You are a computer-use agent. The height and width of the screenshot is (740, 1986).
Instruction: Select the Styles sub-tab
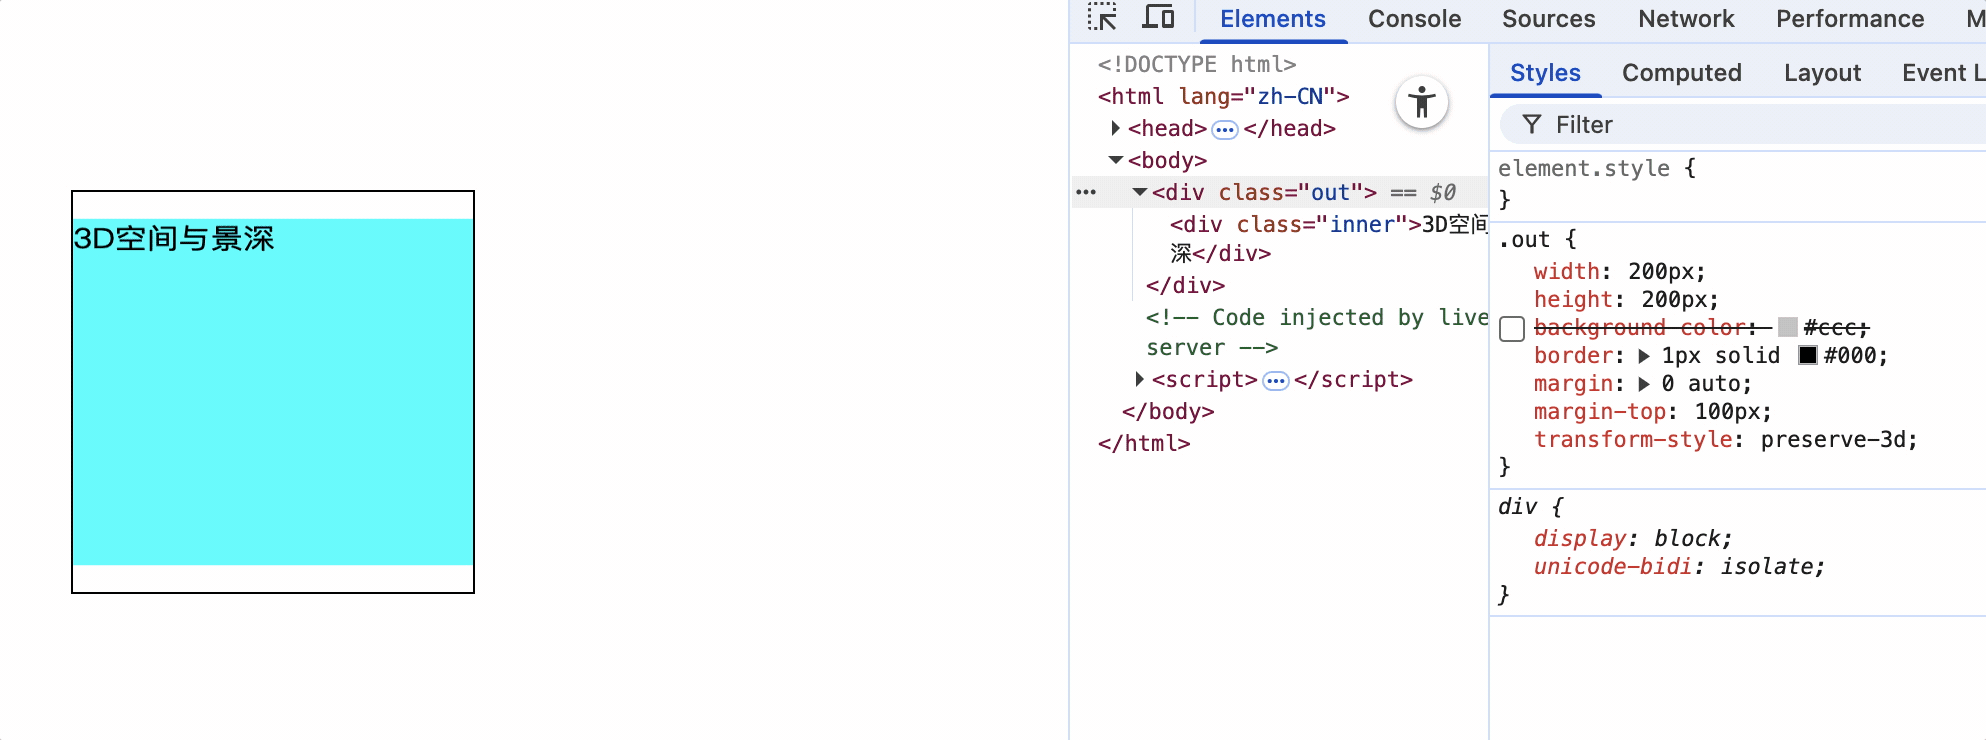point(1545,73)
